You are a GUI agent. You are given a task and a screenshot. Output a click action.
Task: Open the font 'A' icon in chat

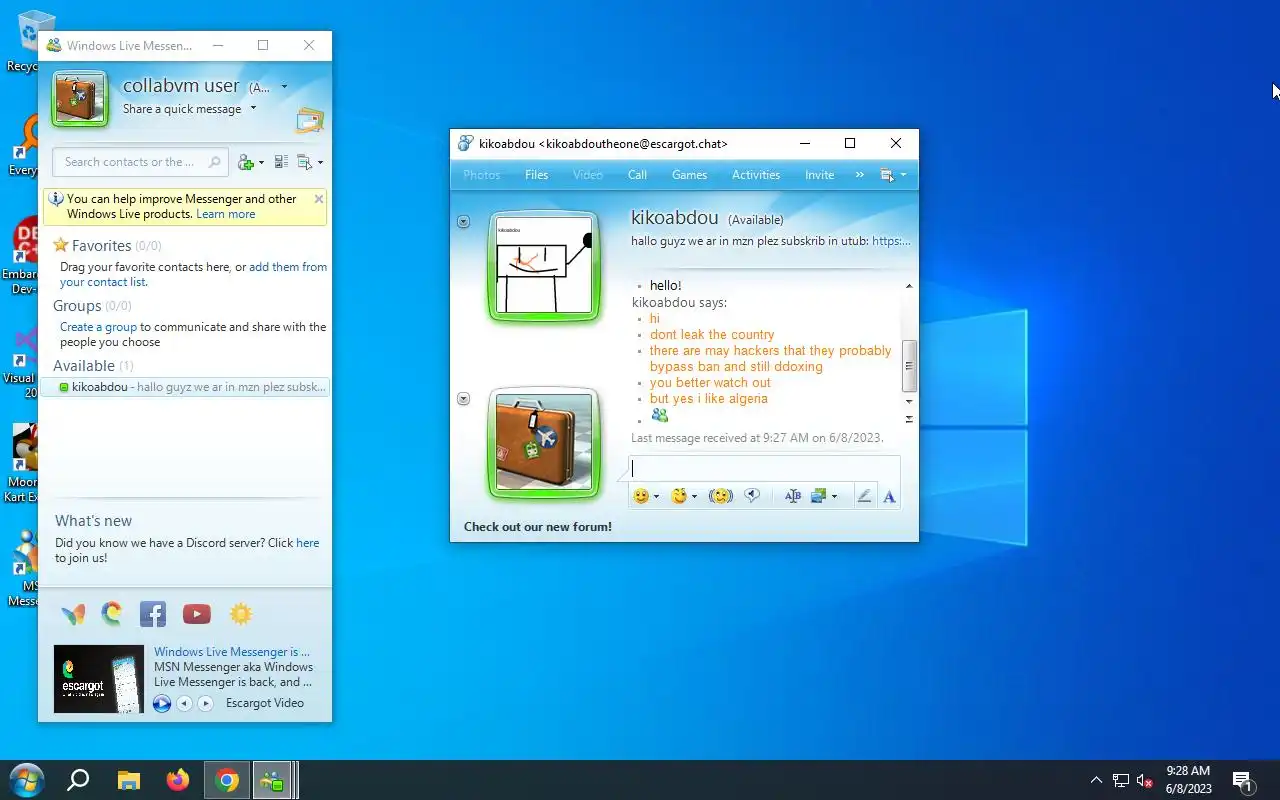[889, 496]
